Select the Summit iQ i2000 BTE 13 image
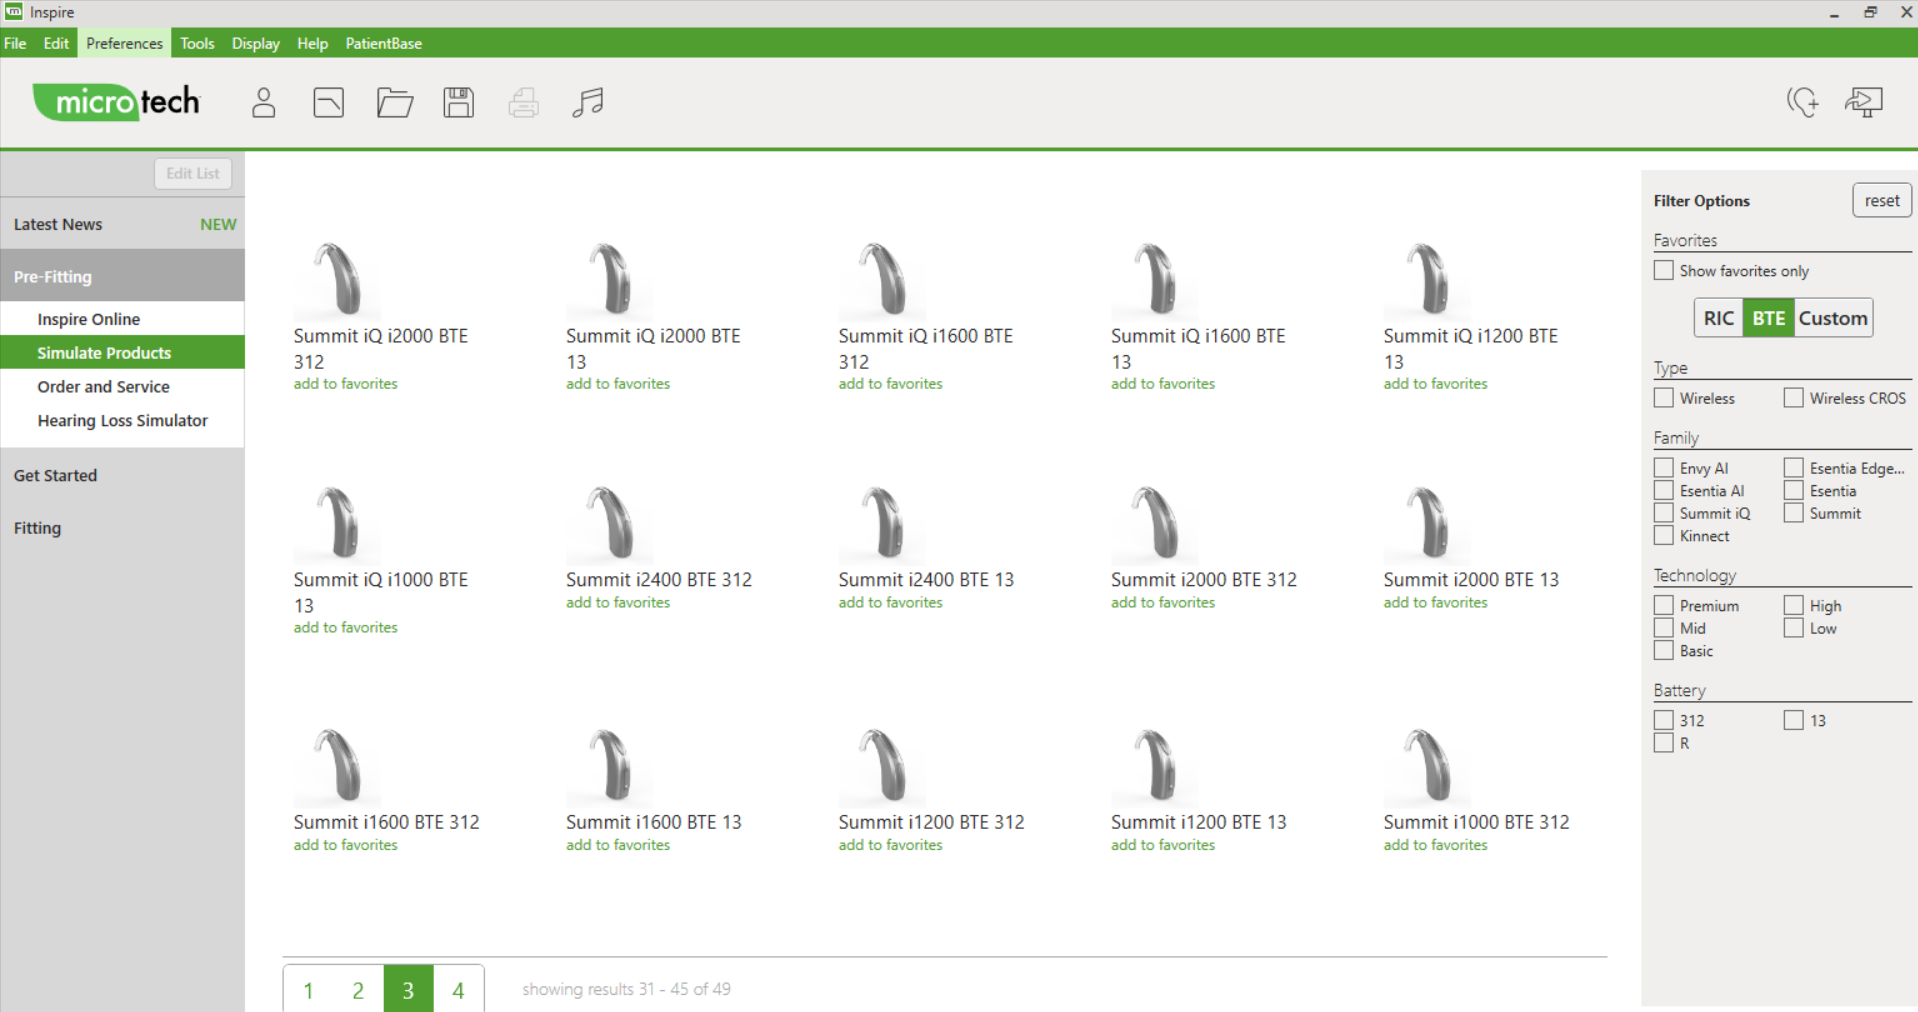Viewport: 1918px width, 1012px height. (609, 280)
